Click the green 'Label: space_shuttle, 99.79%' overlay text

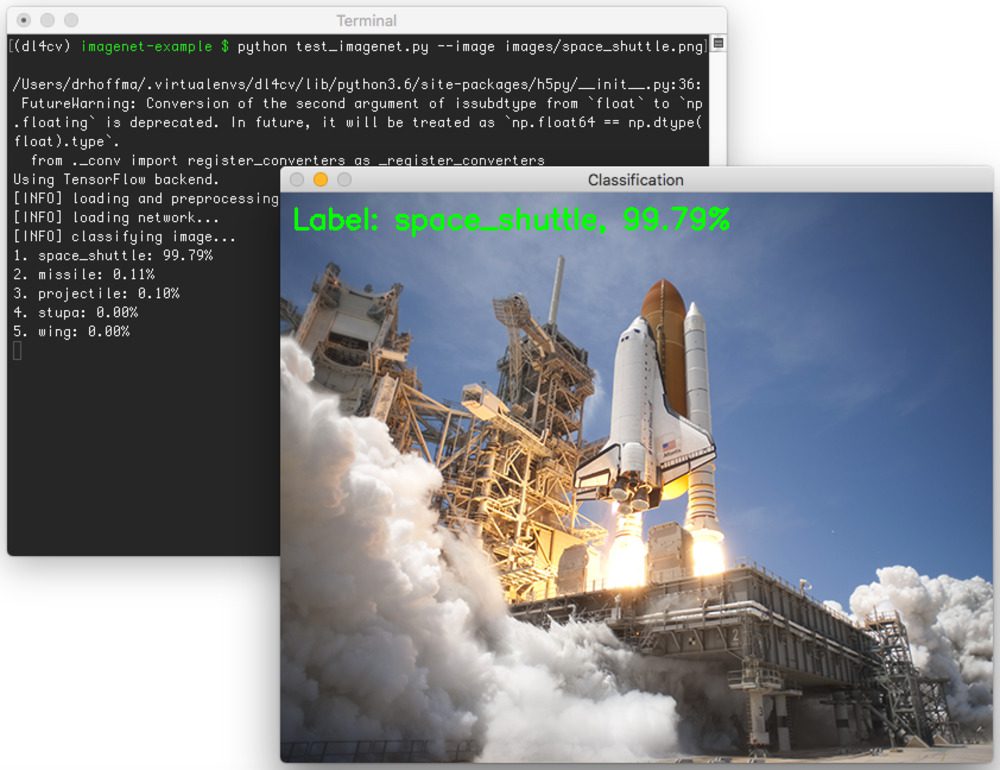[511, 220]
